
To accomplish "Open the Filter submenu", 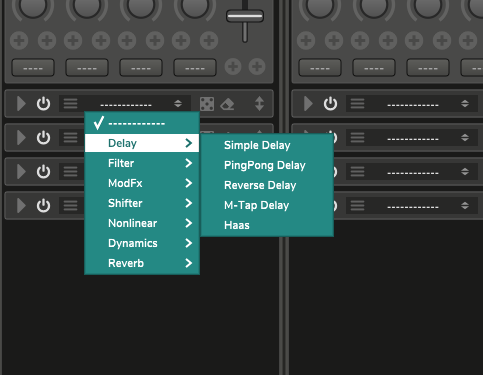I will point(142,163).
